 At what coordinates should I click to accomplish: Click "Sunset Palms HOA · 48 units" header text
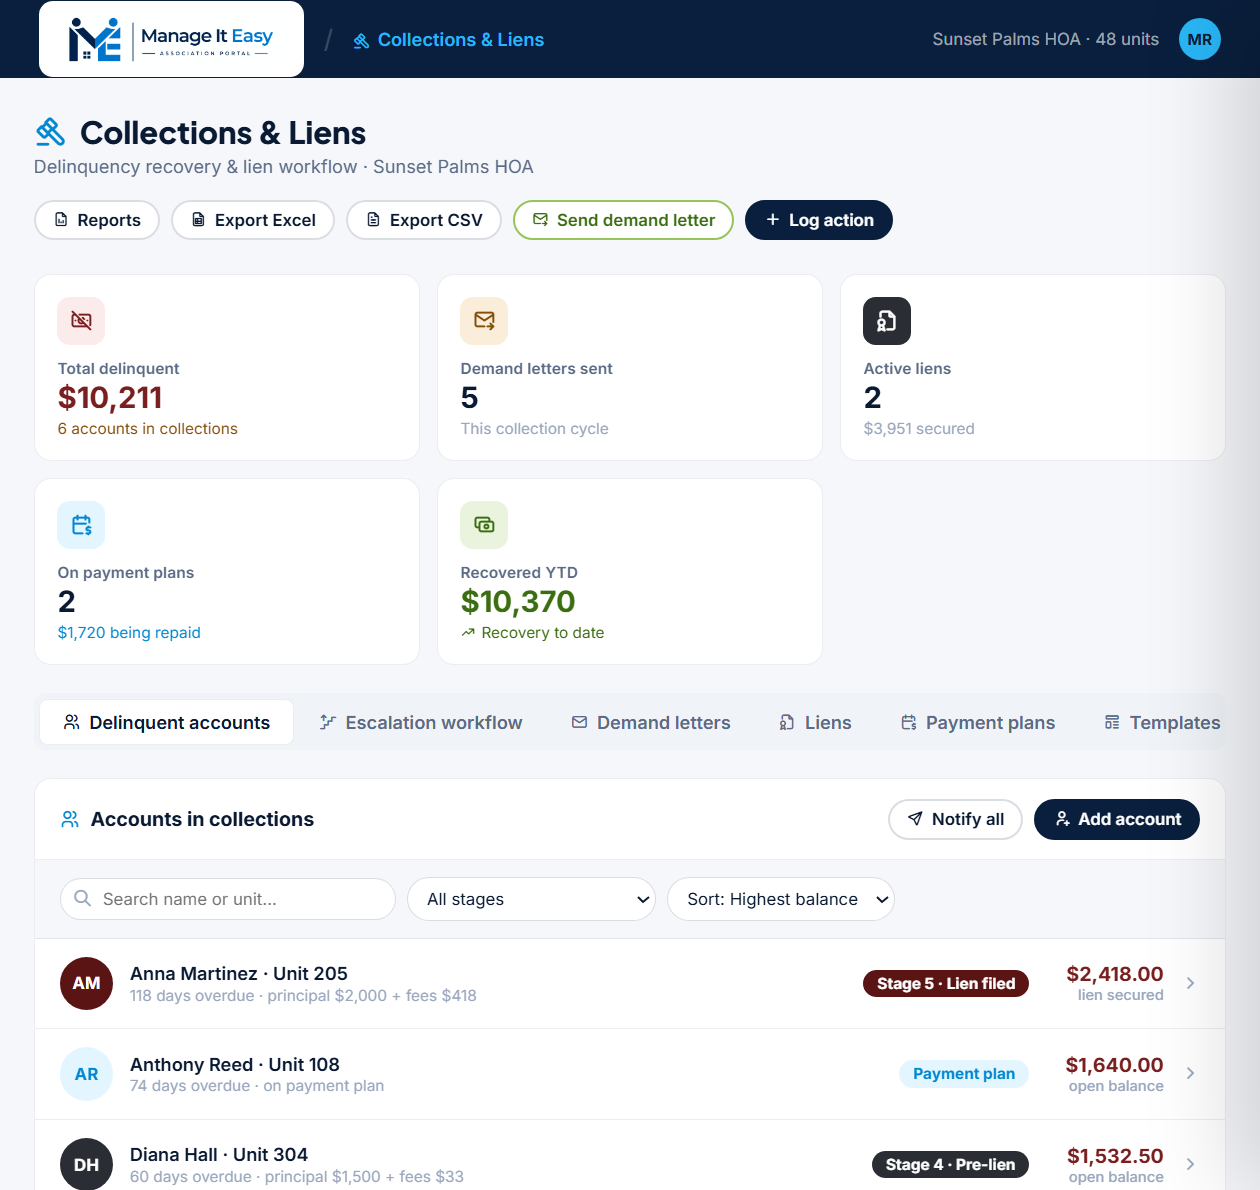pyautogui.click(x=1046, y=40)
